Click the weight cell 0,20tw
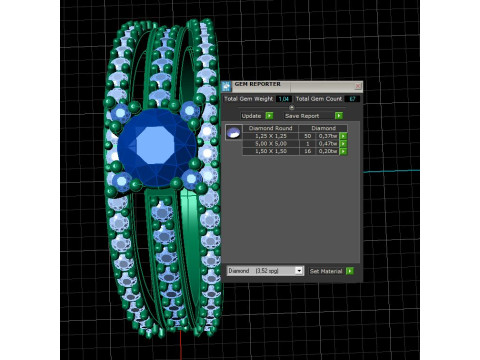Screen dimensions: 480x360 tap(328, 151)
